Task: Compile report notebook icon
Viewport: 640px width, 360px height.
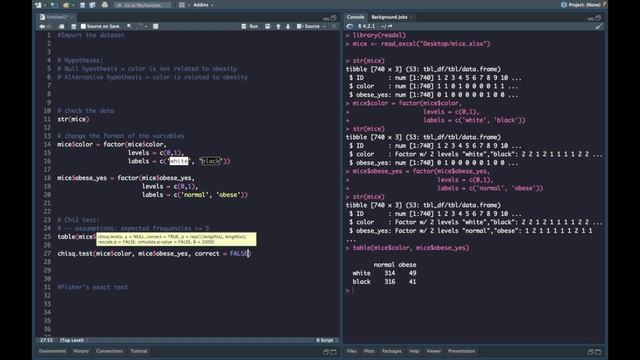Action: pyautogui.click(x=156, y=26)
